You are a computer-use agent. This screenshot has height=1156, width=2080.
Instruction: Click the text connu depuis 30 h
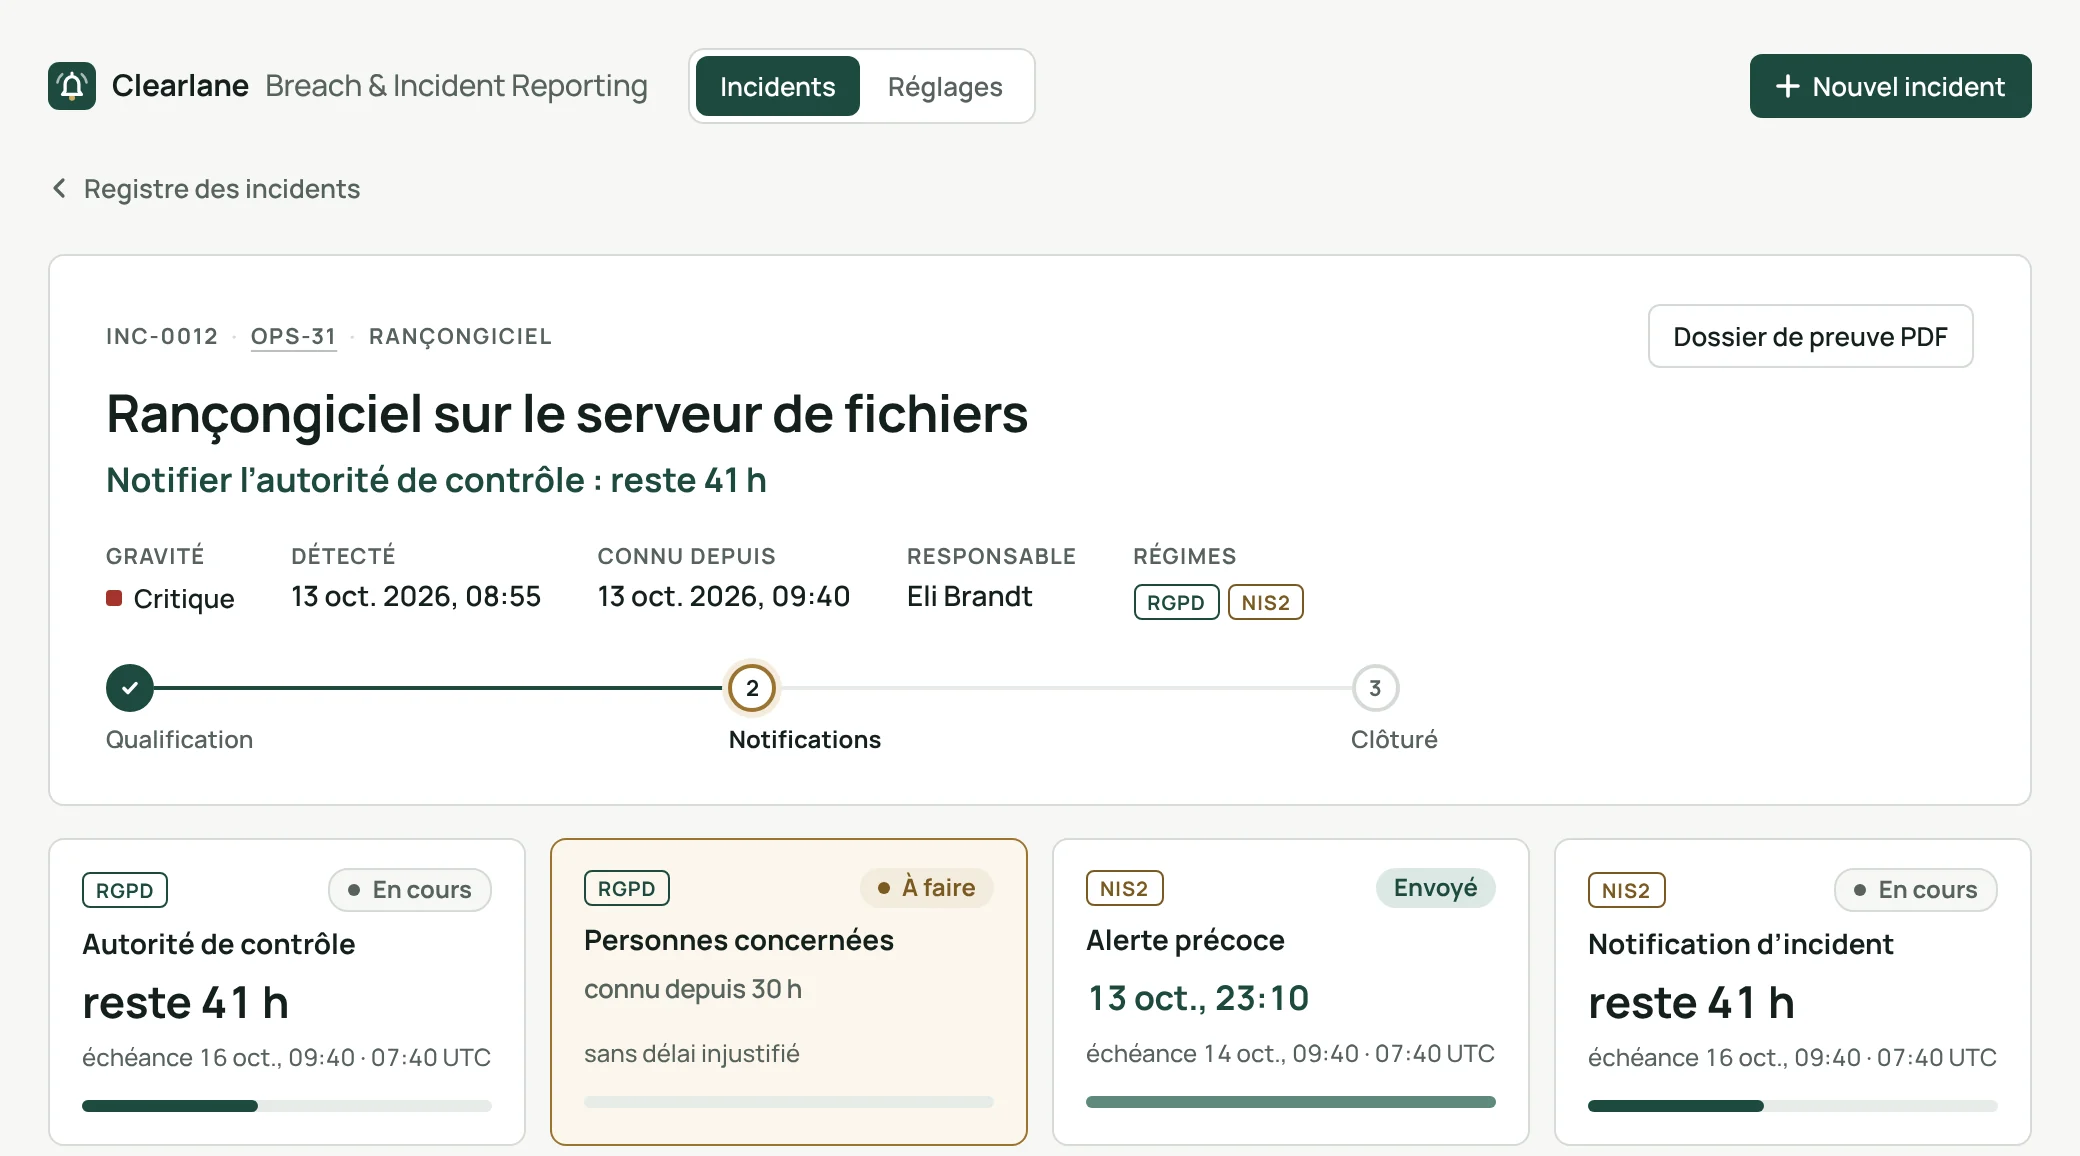click(693, 989)
